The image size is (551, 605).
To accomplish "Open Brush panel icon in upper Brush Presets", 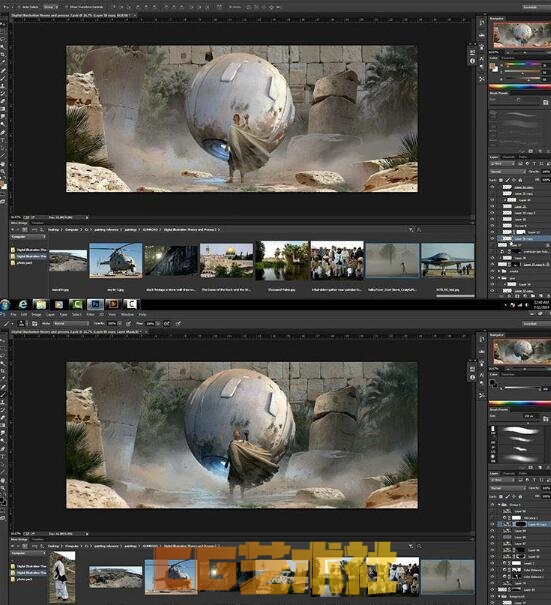I will click(545, 102).
